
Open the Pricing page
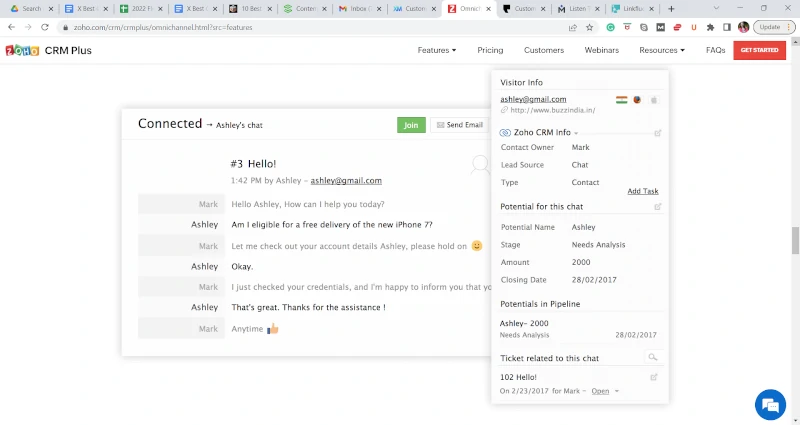pos(490,50)
